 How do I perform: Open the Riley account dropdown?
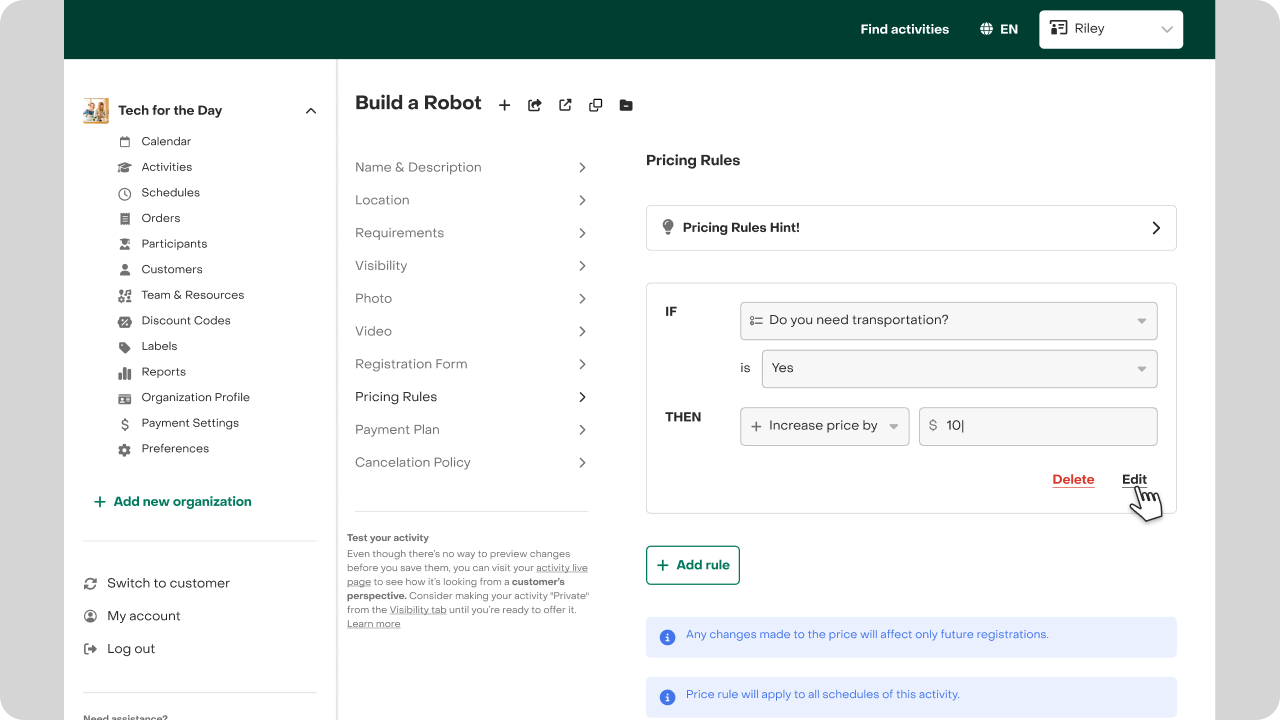[x=1111, y=29]
